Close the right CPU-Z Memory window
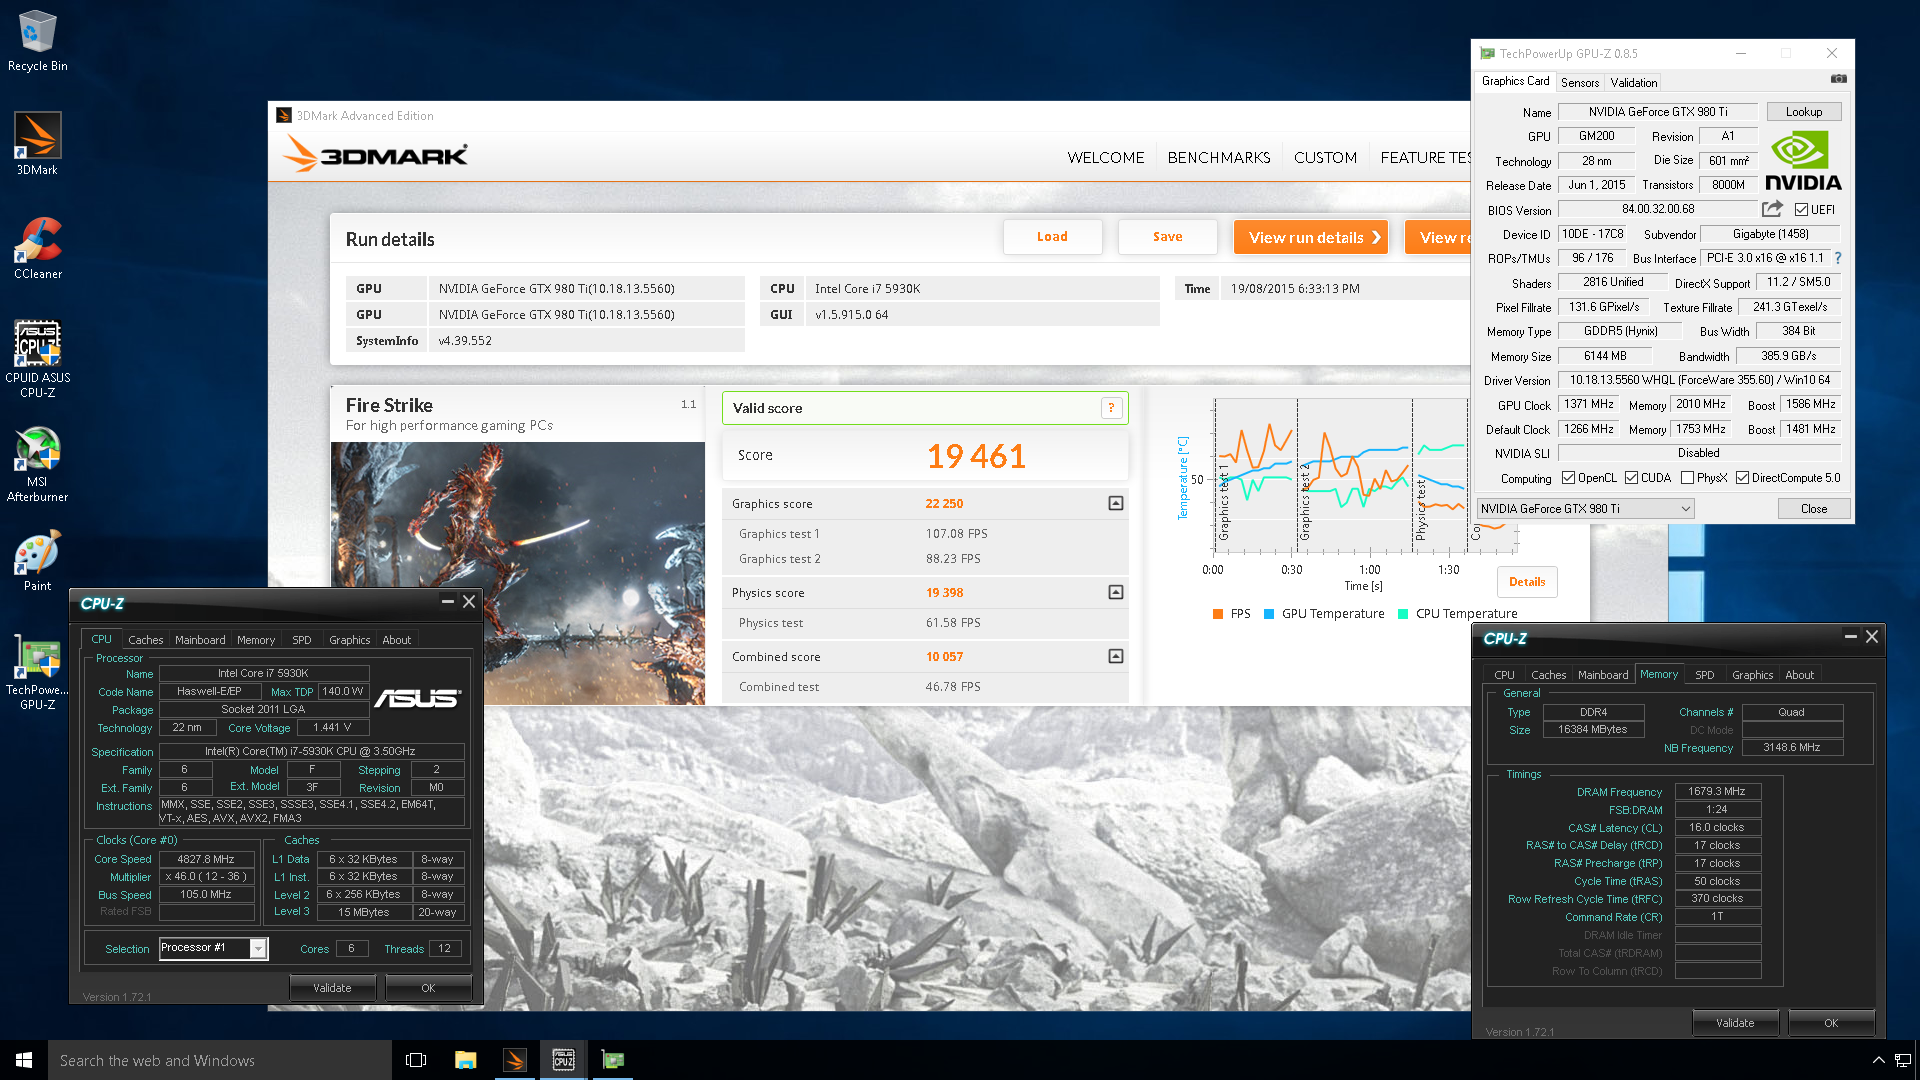This screenshot has height=1080, width=1920. click(x=1872, y=636)
